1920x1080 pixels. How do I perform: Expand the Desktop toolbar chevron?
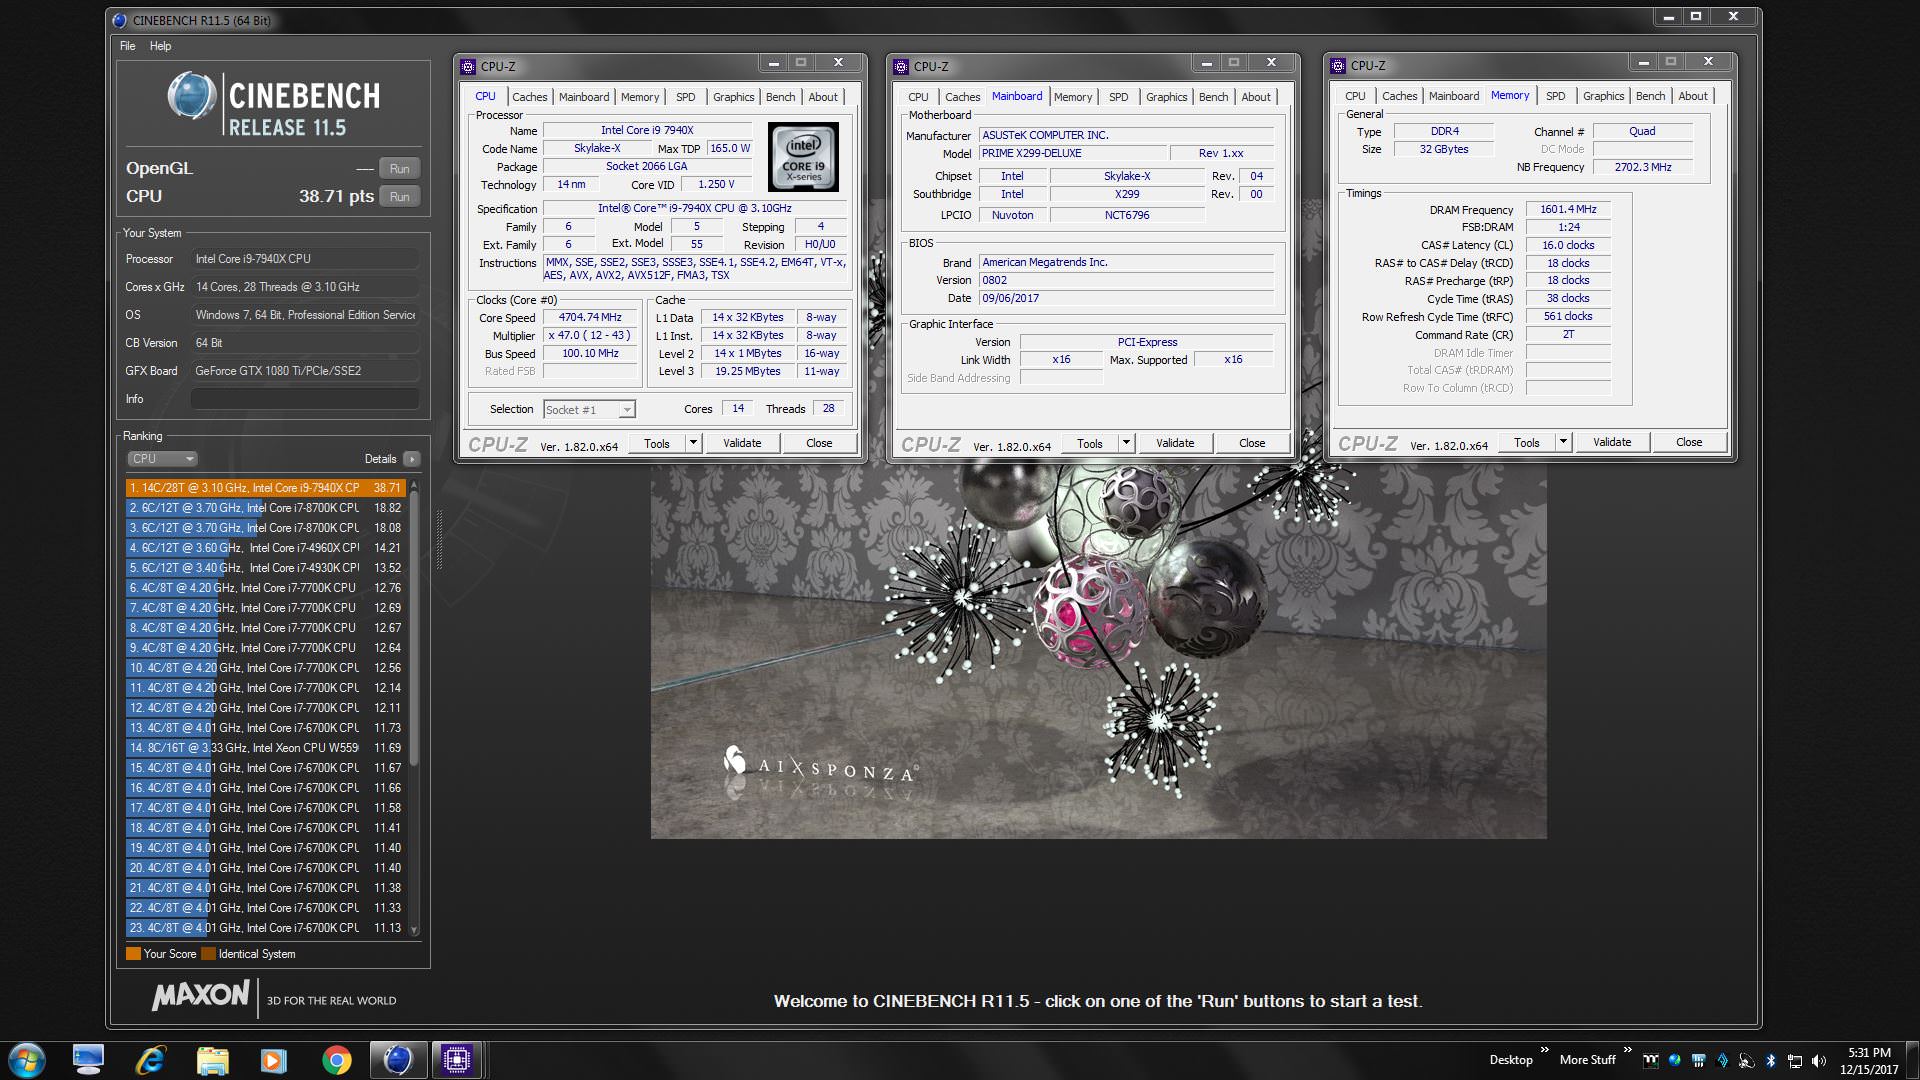[x=1545, y=1050]
